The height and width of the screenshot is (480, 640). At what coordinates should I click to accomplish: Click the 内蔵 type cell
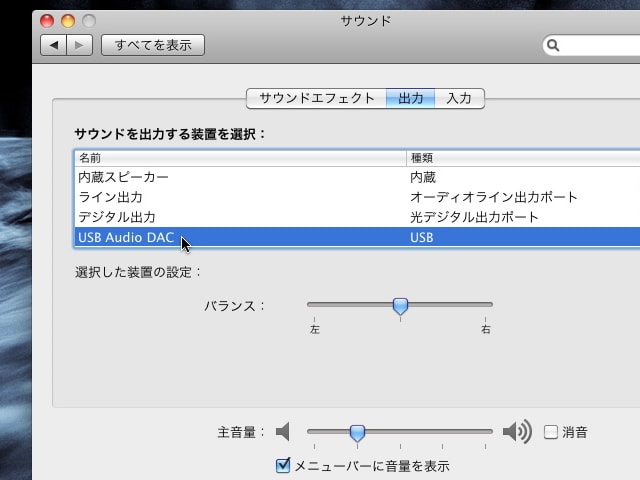(423, 177)
